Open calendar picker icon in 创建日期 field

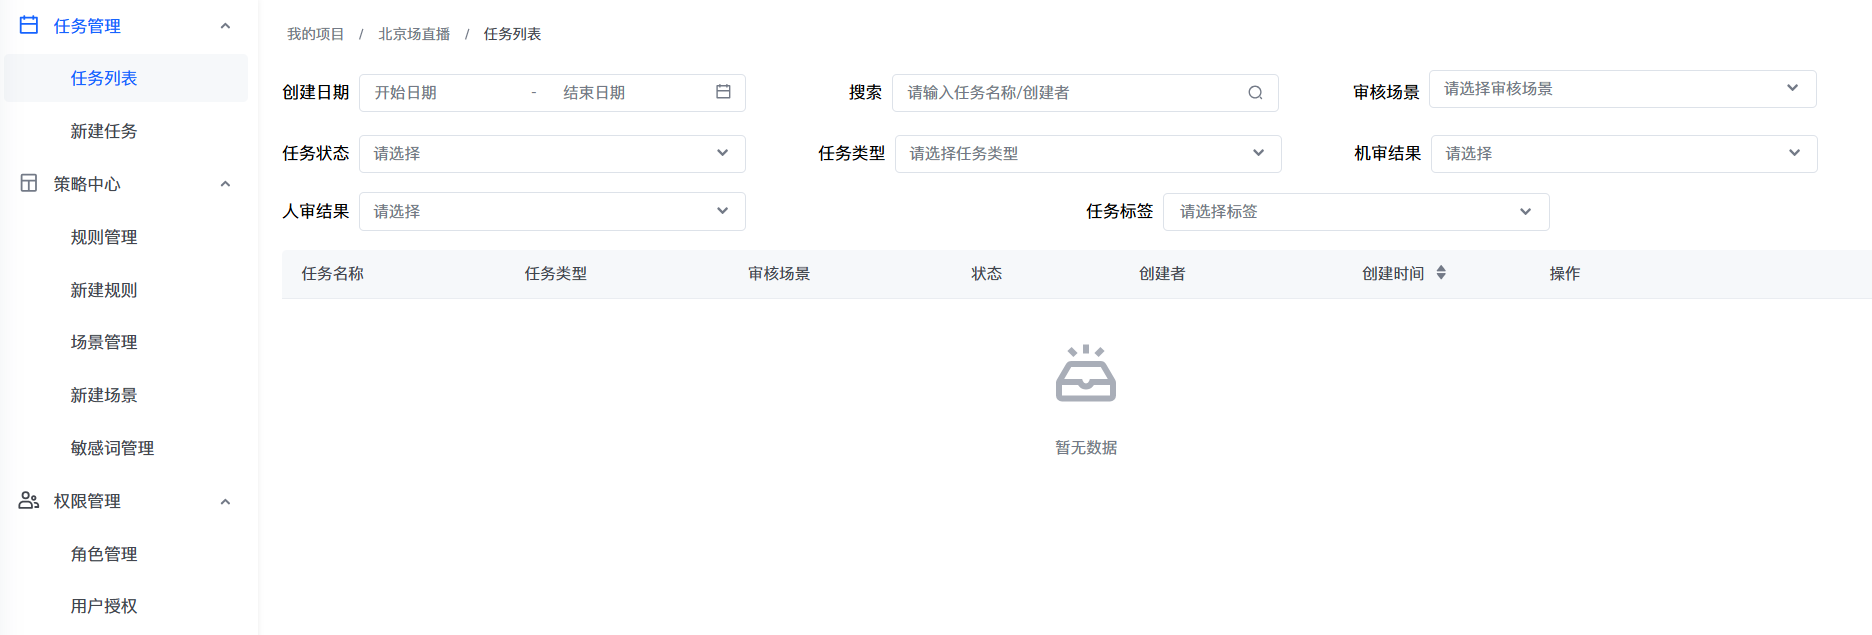tap(723, 92)
